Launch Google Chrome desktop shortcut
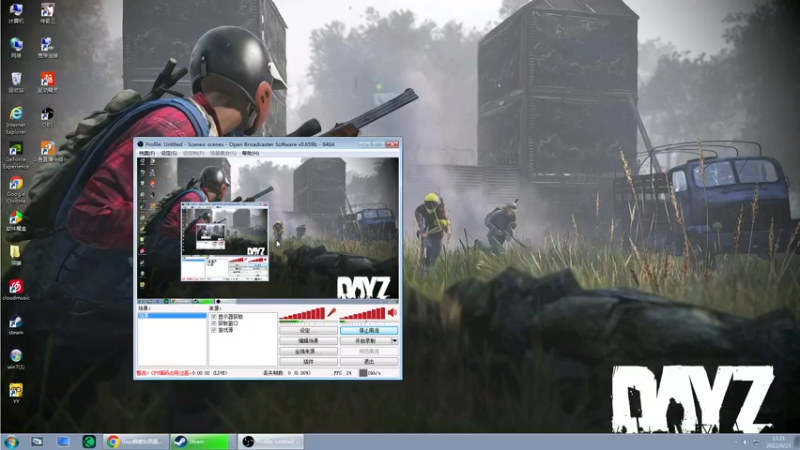 (16, 190)
